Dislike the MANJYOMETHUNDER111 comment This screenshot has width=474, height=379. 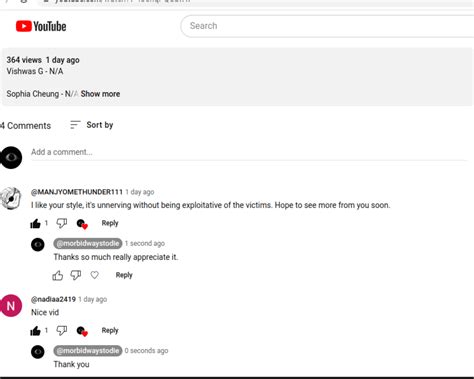[61, 223]
